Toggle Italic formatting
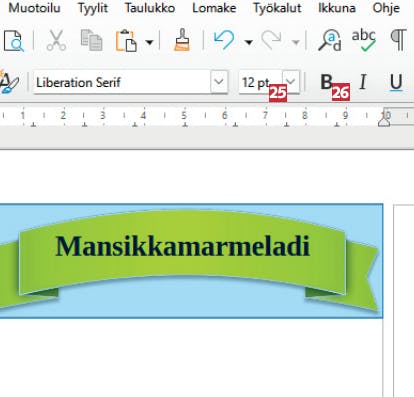Screen dimensions: 414x397 363,82
